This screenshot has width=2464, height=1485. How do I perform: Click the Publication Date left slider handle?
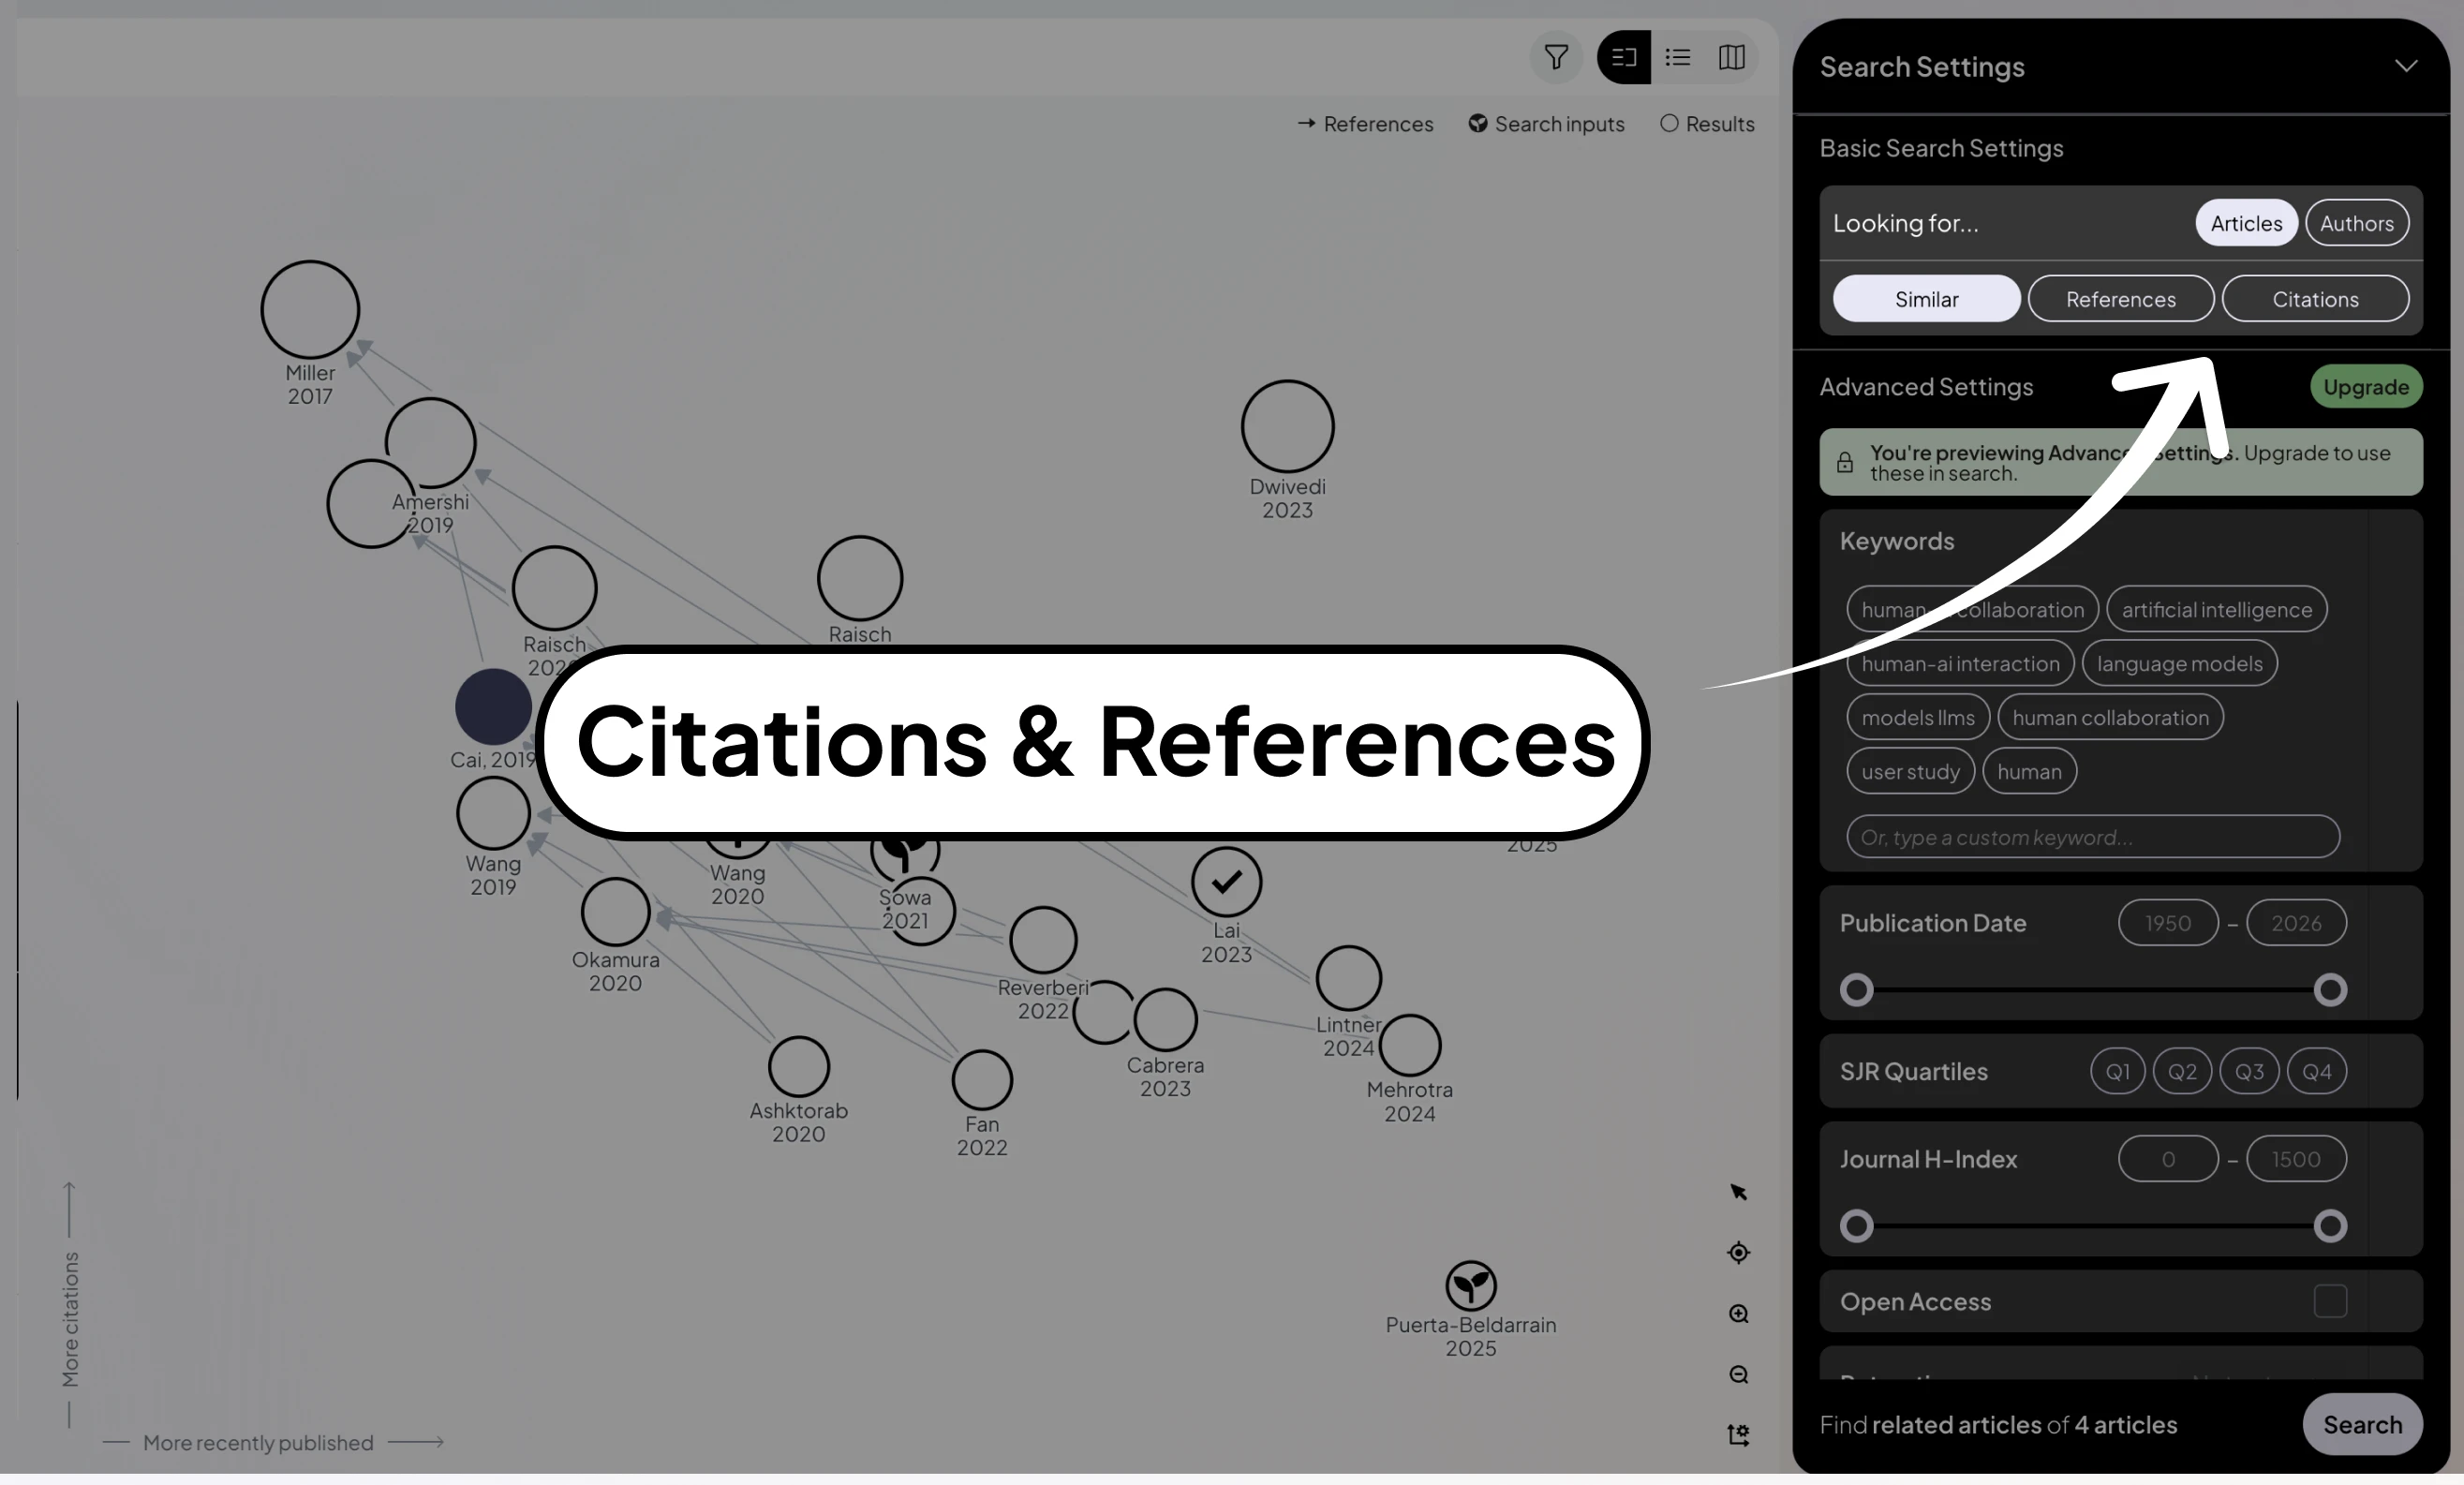click(x=1857, y=990)
